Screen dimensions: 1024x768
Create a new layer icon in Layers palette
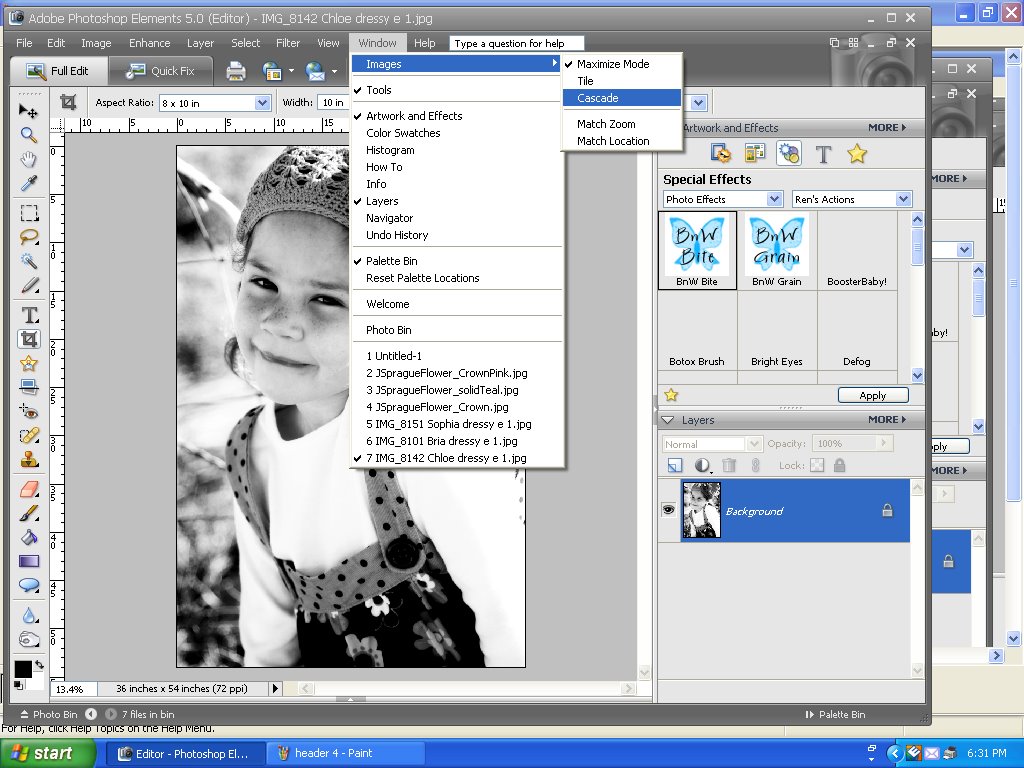tap(675, 465)
